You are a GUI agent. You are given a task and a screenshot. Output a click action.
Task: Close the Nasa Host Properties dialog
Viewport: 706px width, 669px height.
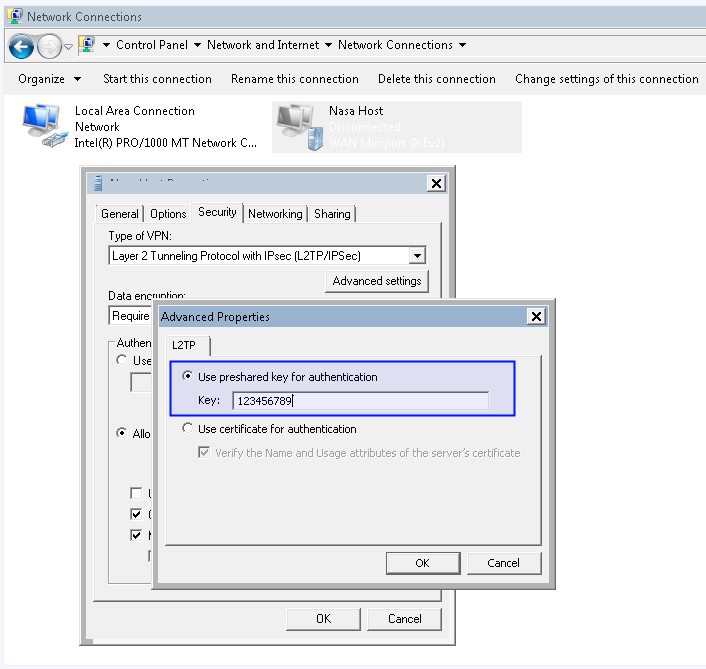[x=436, y=183]
